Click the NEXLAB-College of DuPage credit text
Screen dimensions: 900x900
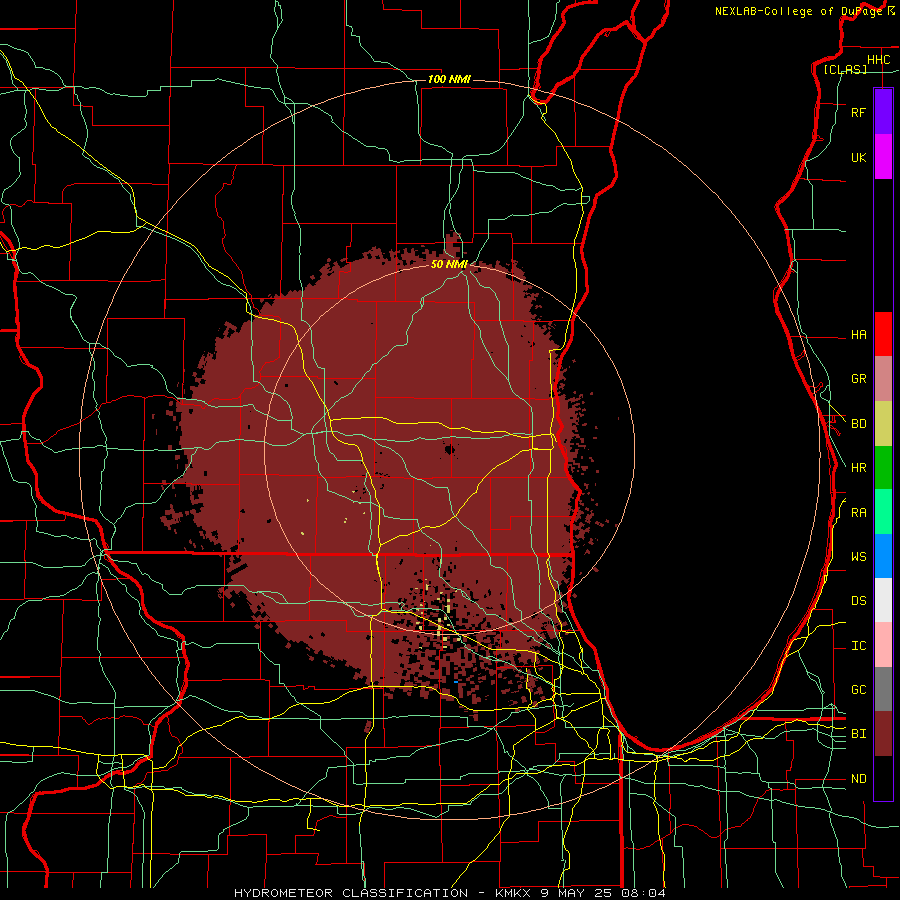800,11
